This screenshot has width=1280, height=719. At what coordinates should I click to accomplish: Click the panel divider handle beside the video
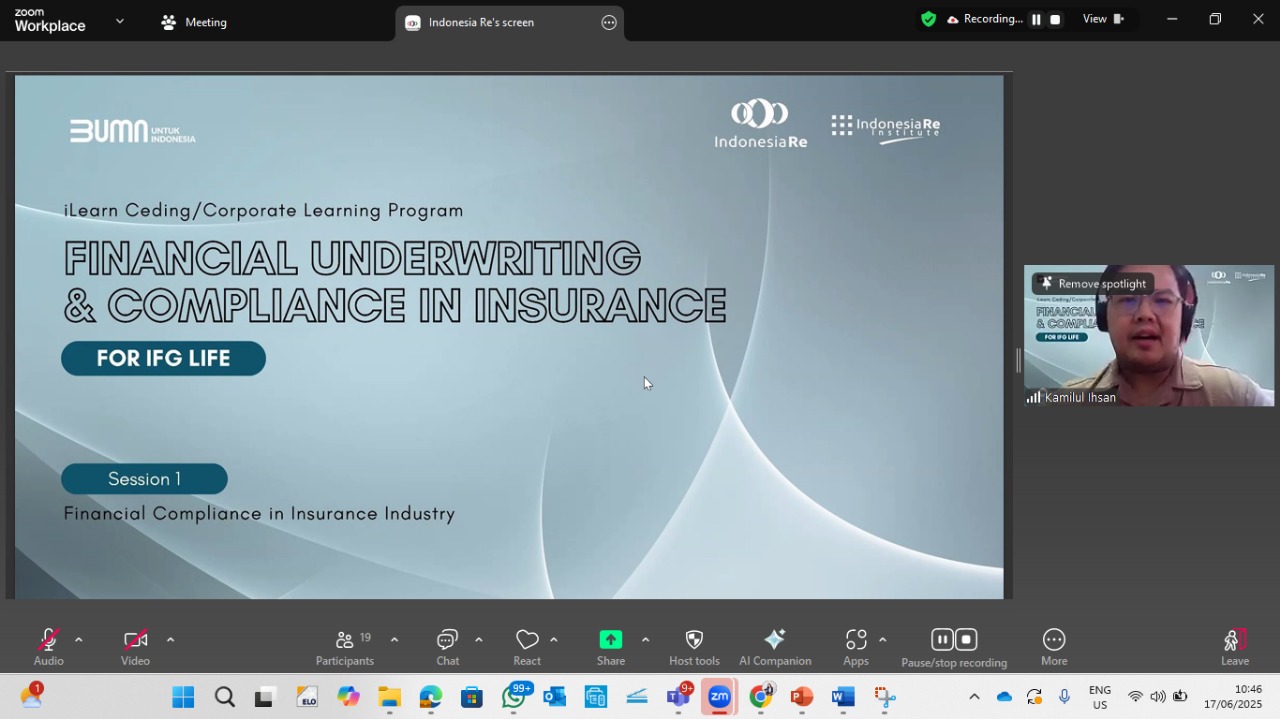[1018, 361]
